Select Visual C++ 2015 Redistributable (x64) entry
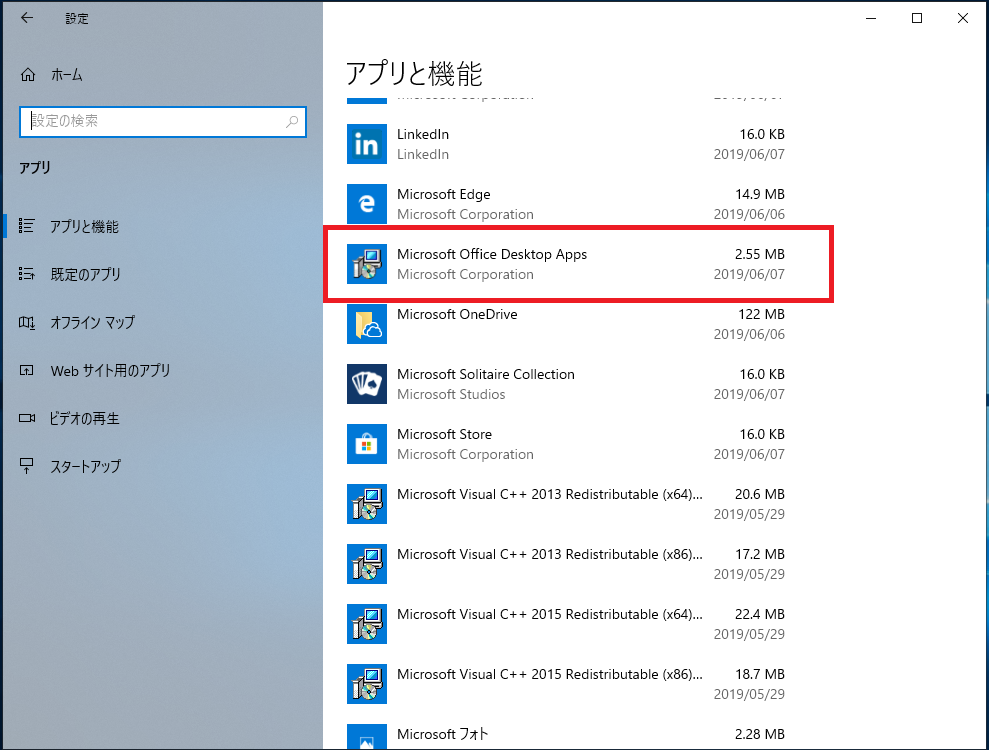 pos(566,623)
